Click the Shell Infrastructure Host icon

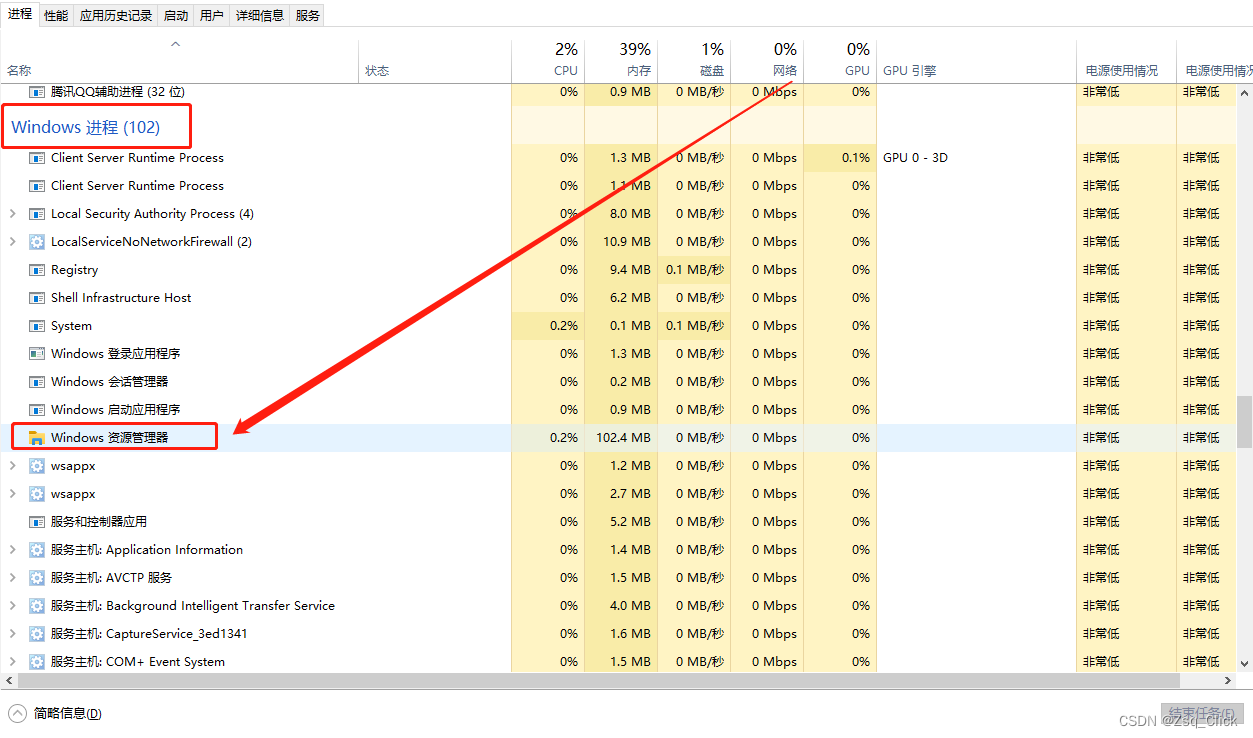37,298
